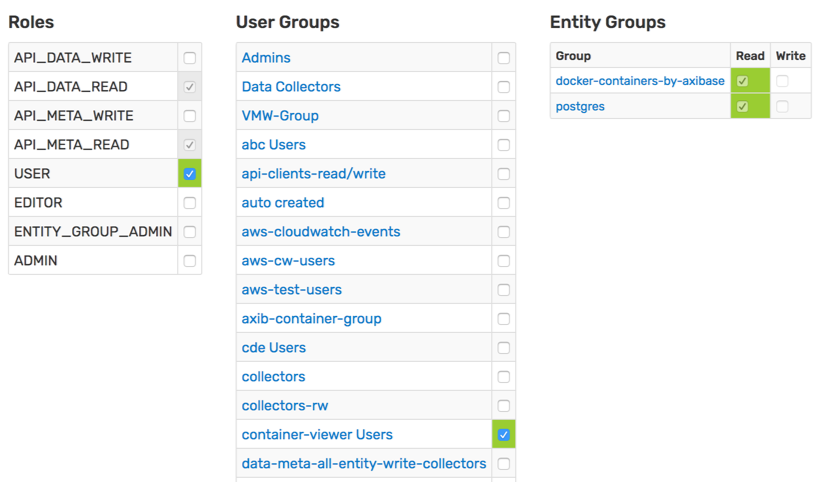This screenshot has width=819, height=482.
Task: Open the docker-containers-by-axibase entity group
Action: coord(640,81)
